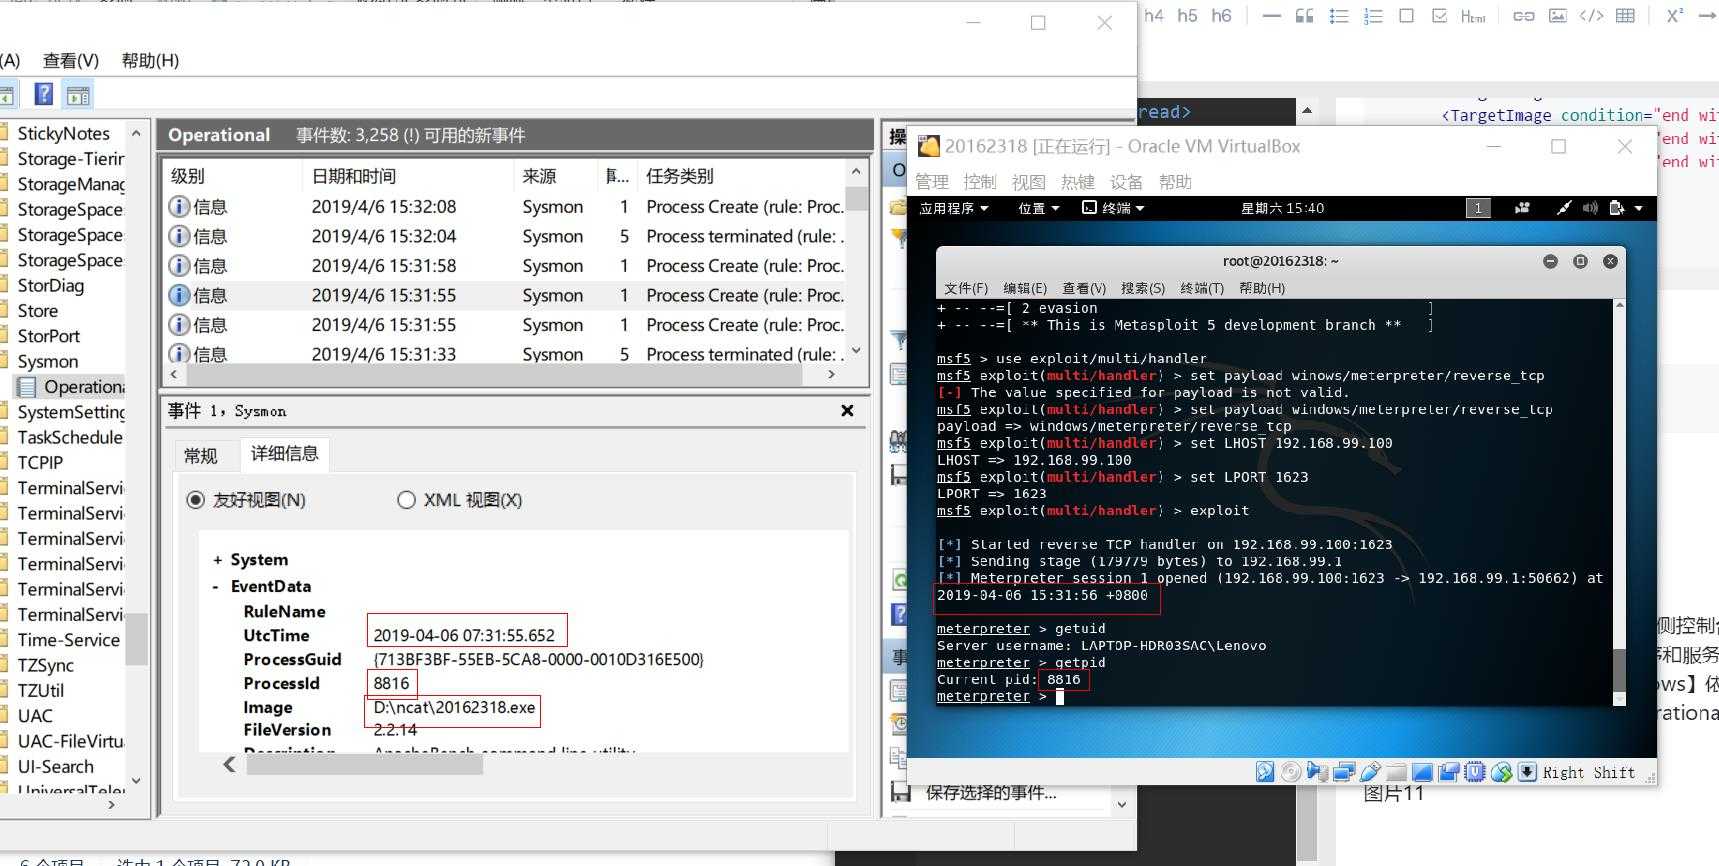Click Event Viewer blue help icon
Viewport: 1719px width, 866px height.
point(44,94)
